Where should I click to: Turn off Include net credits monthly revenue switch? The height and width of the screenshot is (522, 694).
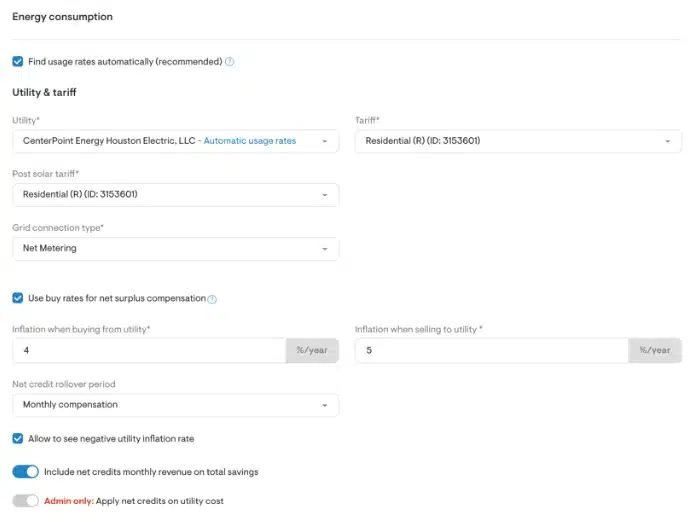coord(26,471)
